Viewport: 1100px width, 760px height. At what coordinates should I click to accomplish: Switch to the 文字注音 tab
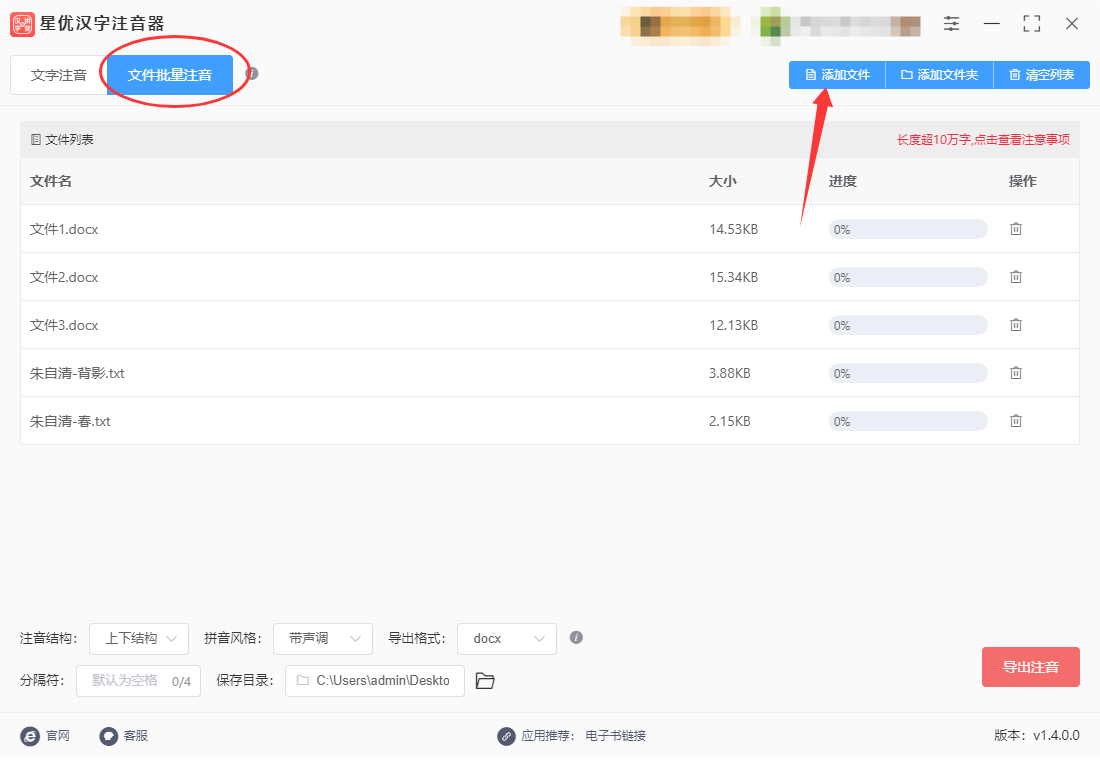(x=59, y=75)
